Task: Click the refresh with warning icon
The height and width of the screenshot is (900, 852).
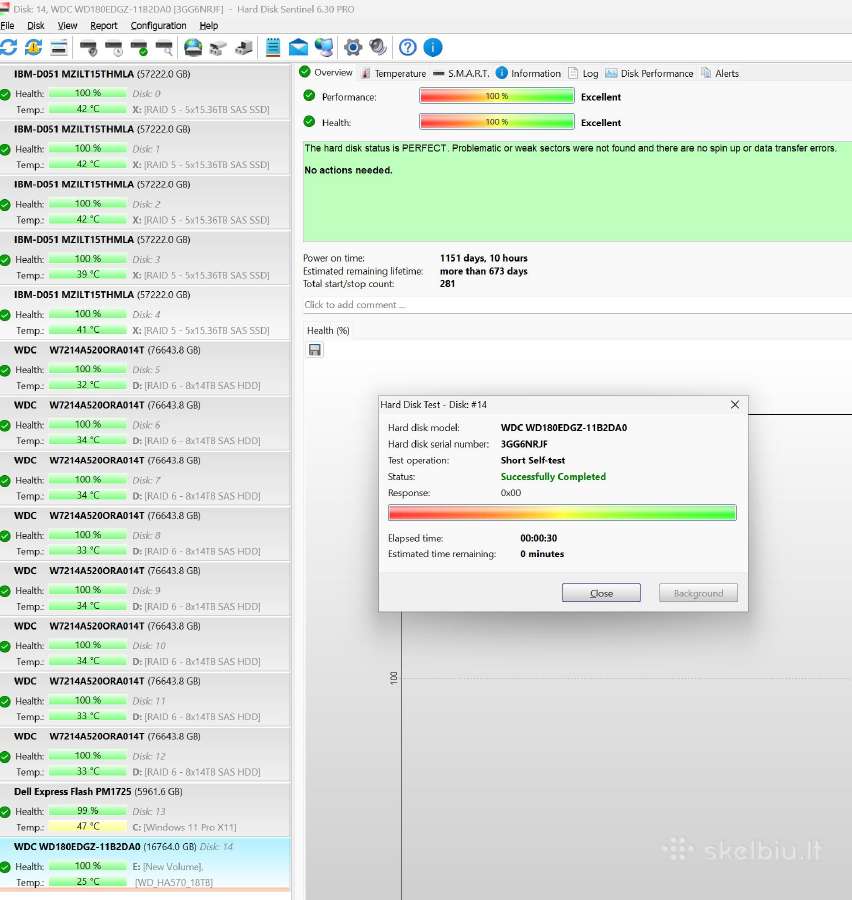Action: (x=33, y=47)
